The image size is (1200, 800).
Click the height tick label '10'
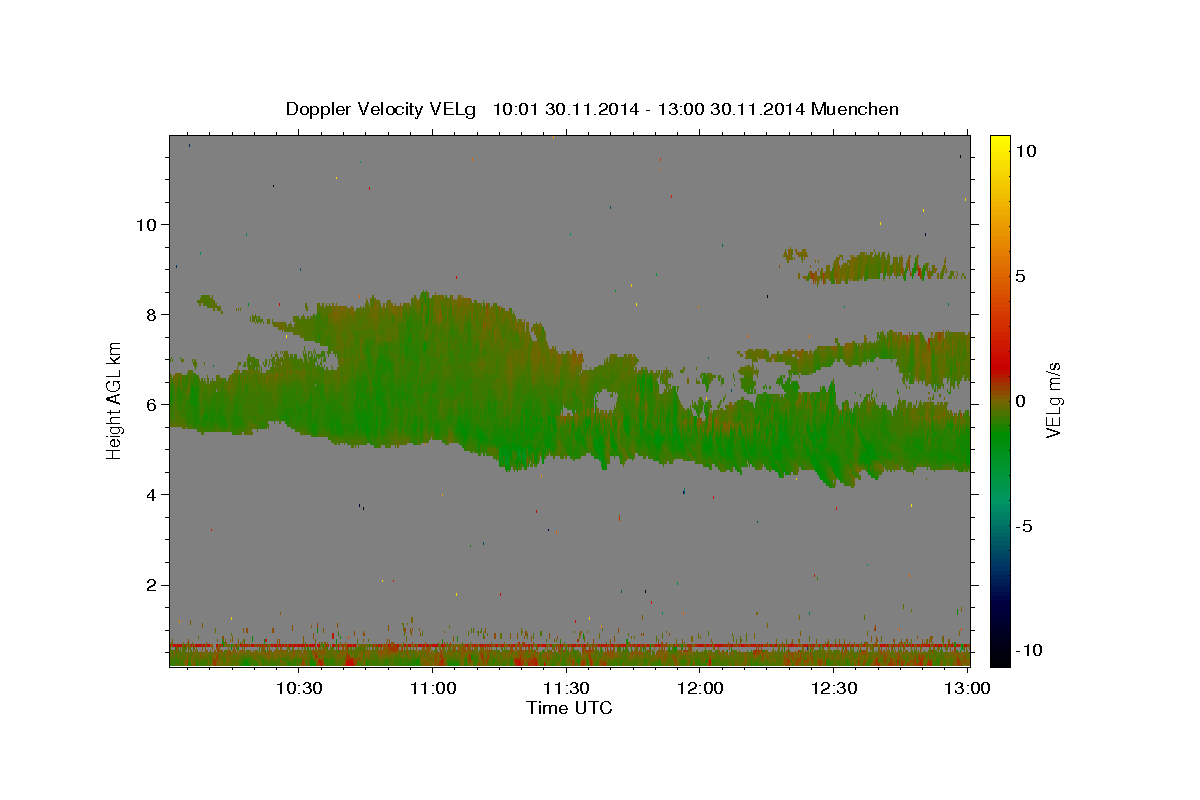point(145,224)
